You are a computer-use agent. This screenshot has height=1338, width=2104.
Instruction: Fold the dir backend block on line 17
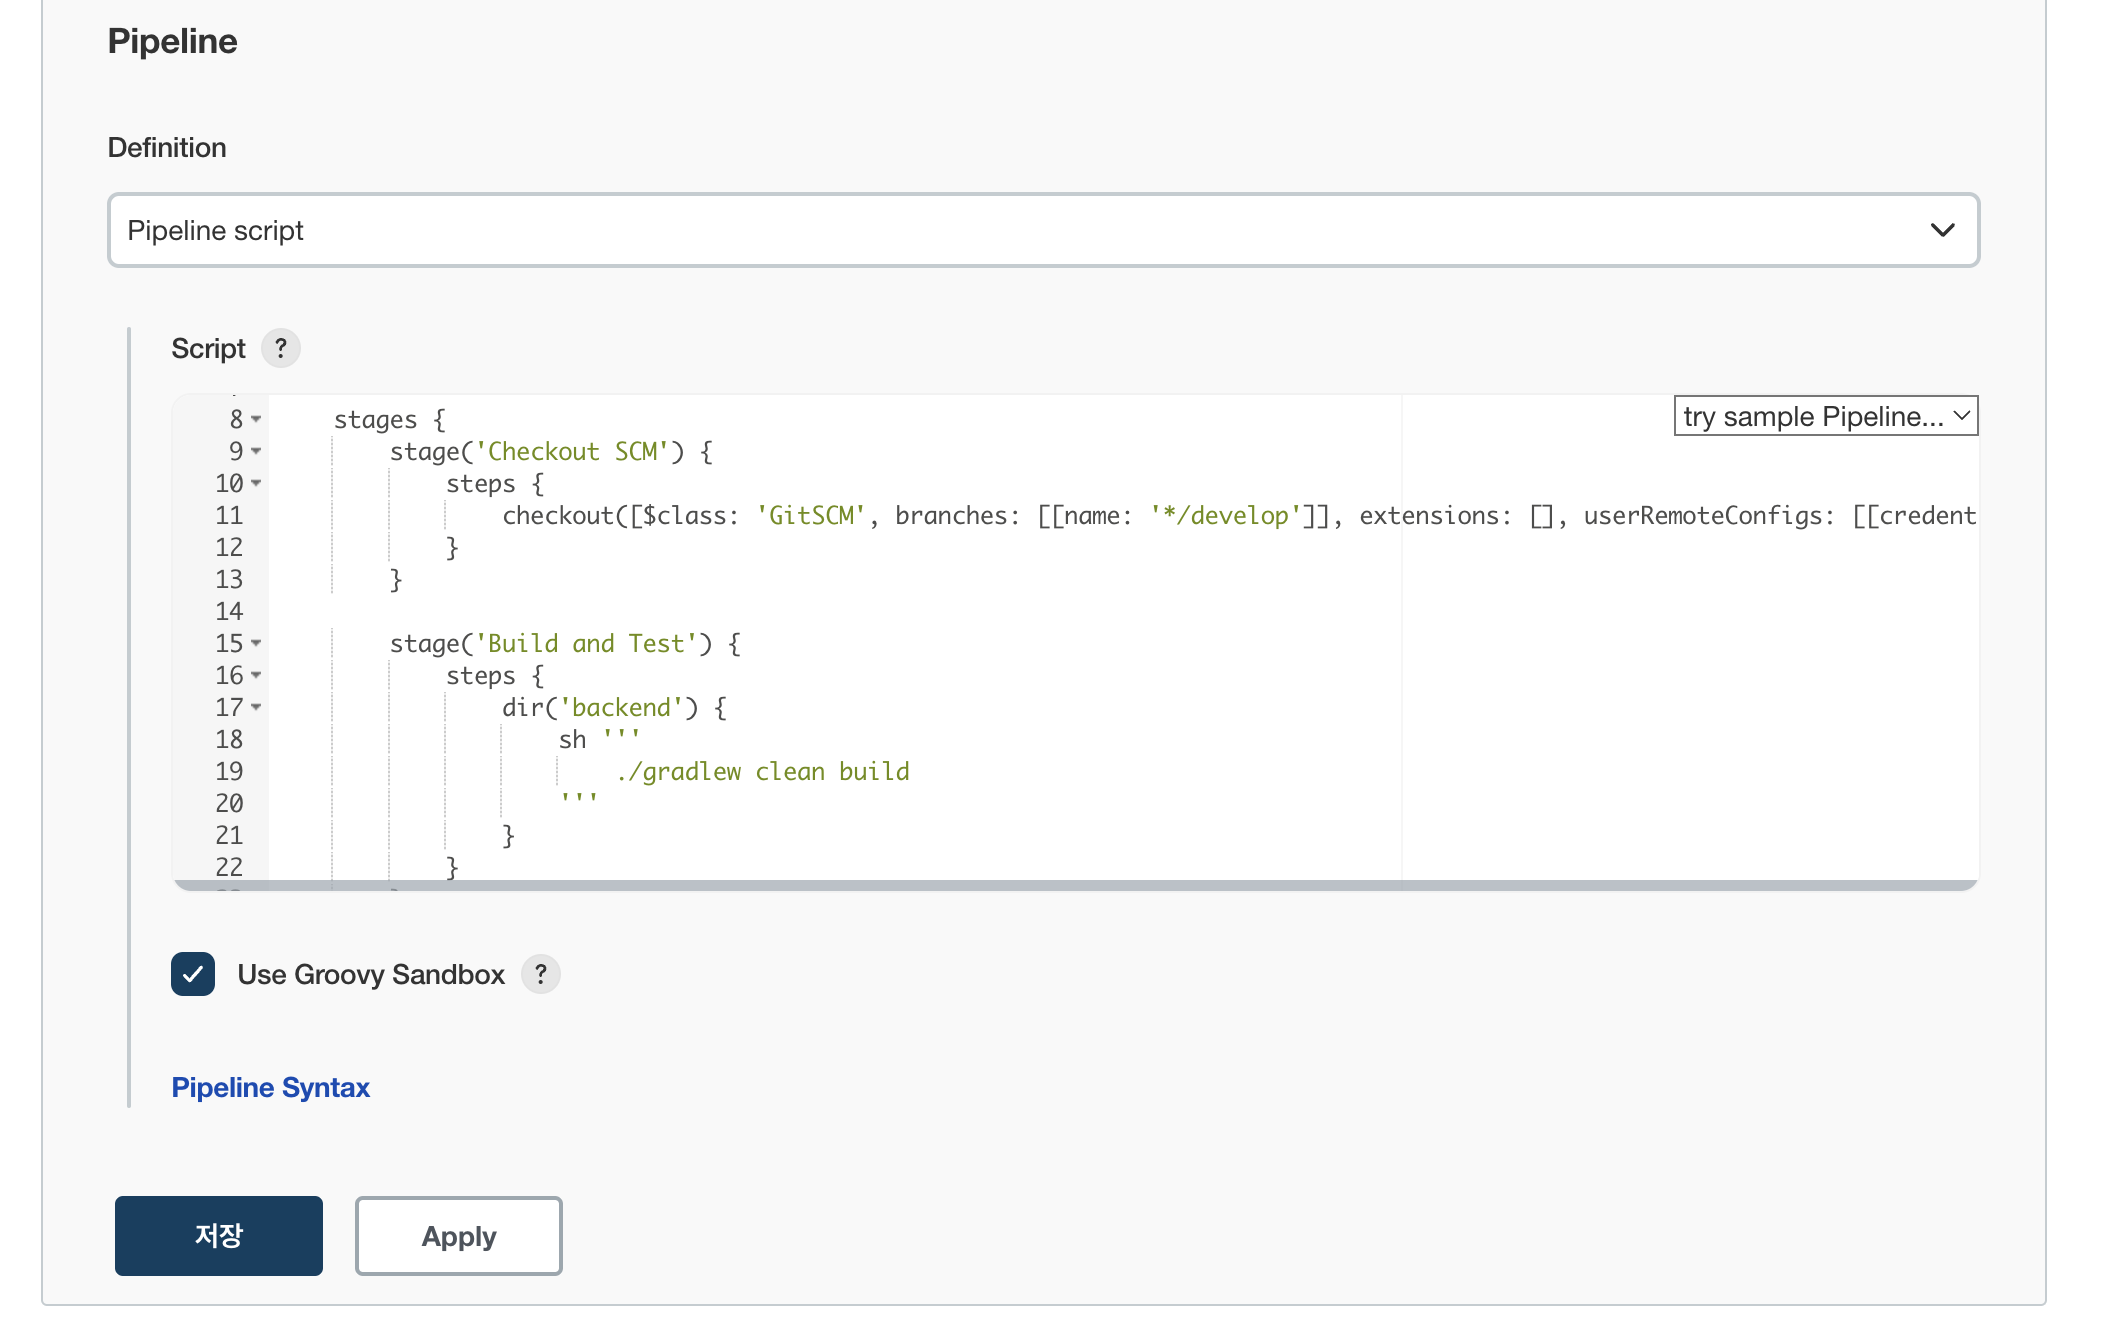(x=257, y=707)
